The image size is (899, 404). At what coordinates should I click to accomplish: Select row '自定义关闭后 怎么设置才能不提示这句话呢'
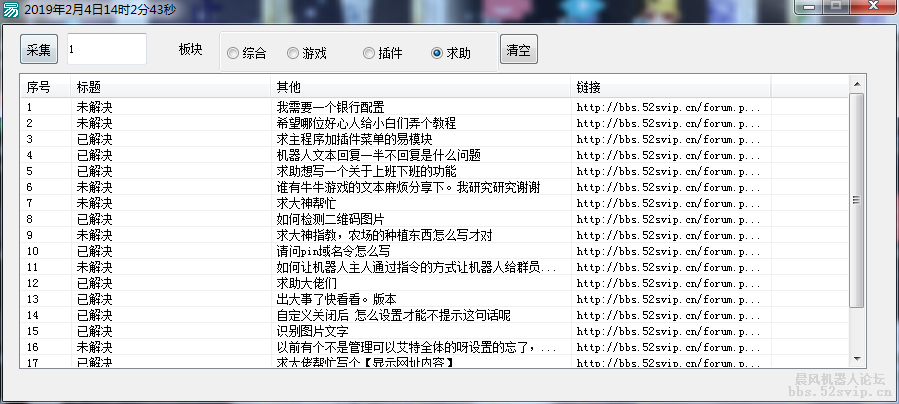pos(435,315)
